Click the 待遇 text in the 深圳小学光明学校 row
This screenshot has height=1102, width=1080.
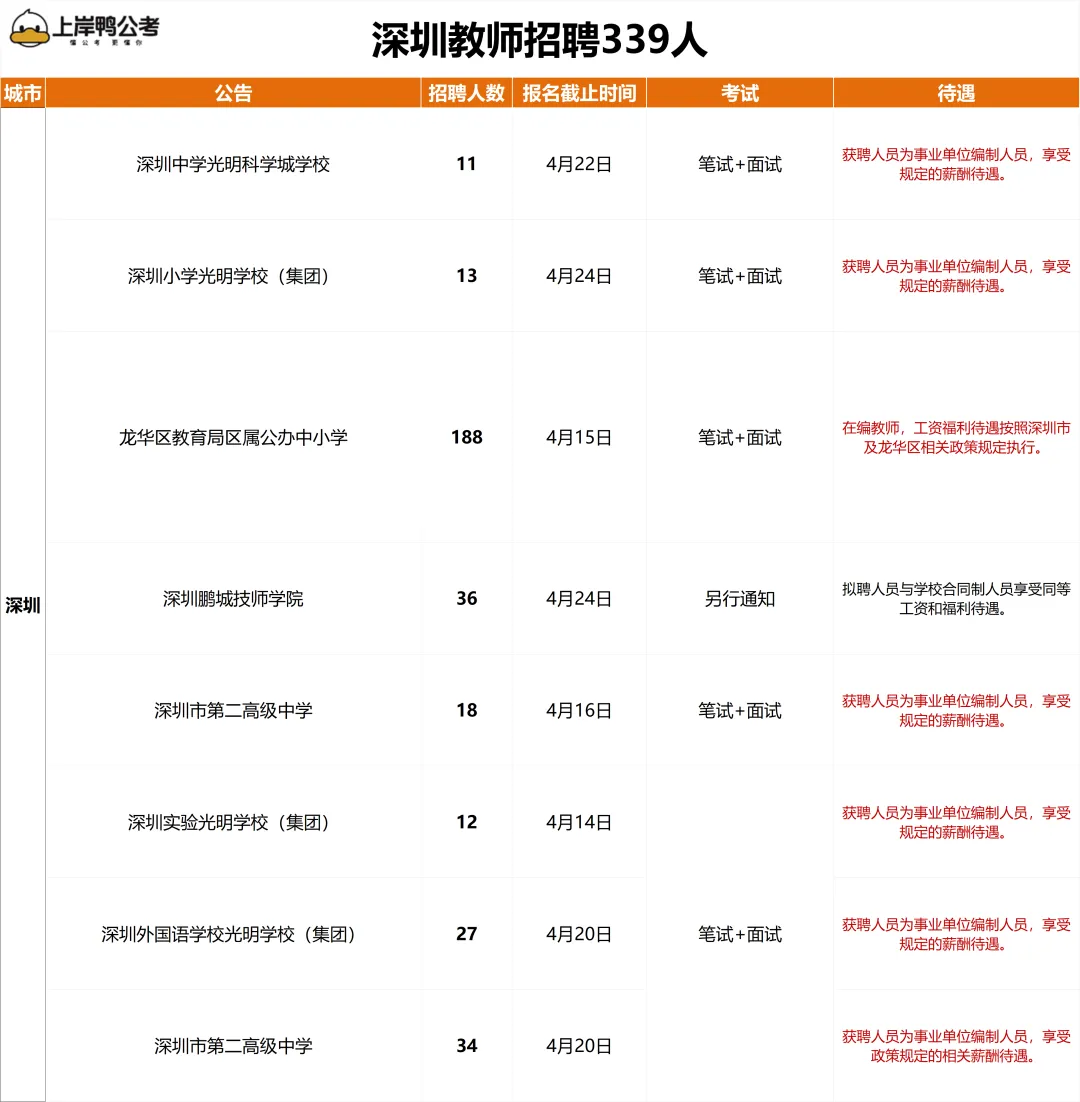coord(956,276)
